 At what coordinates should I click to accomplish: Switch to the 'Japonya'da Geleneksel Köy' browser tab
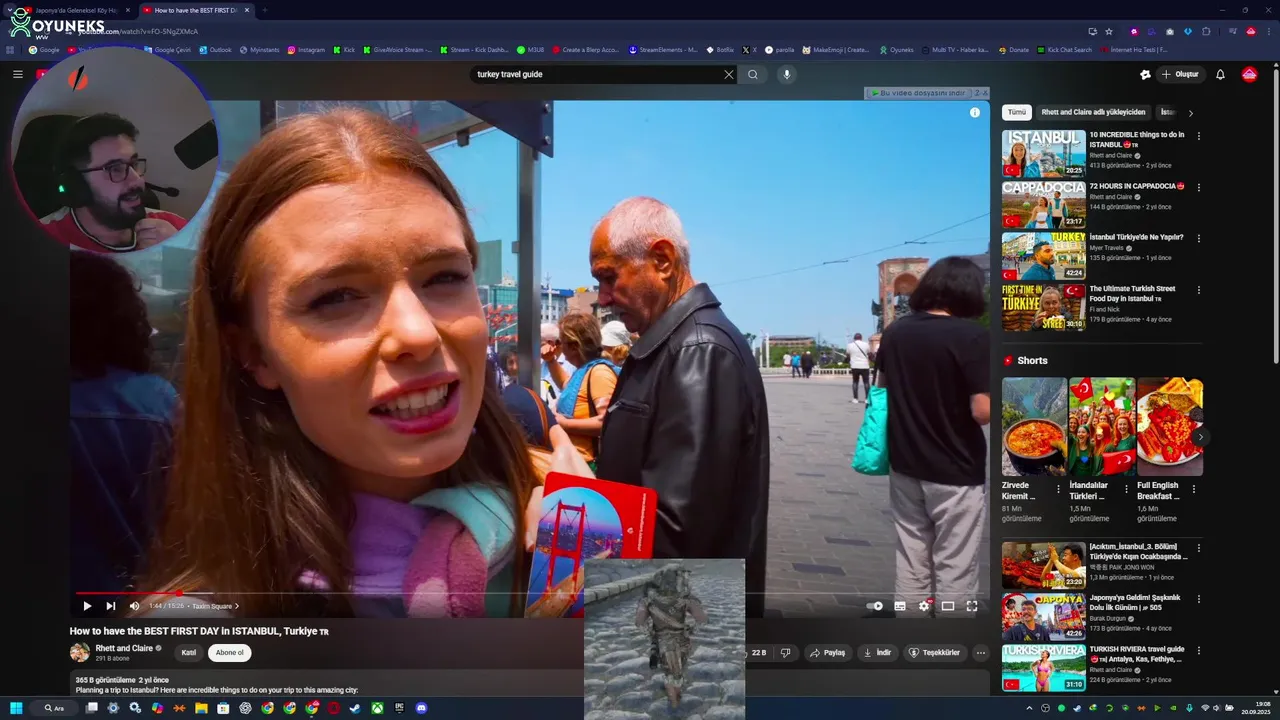click(x=78, y=10)
